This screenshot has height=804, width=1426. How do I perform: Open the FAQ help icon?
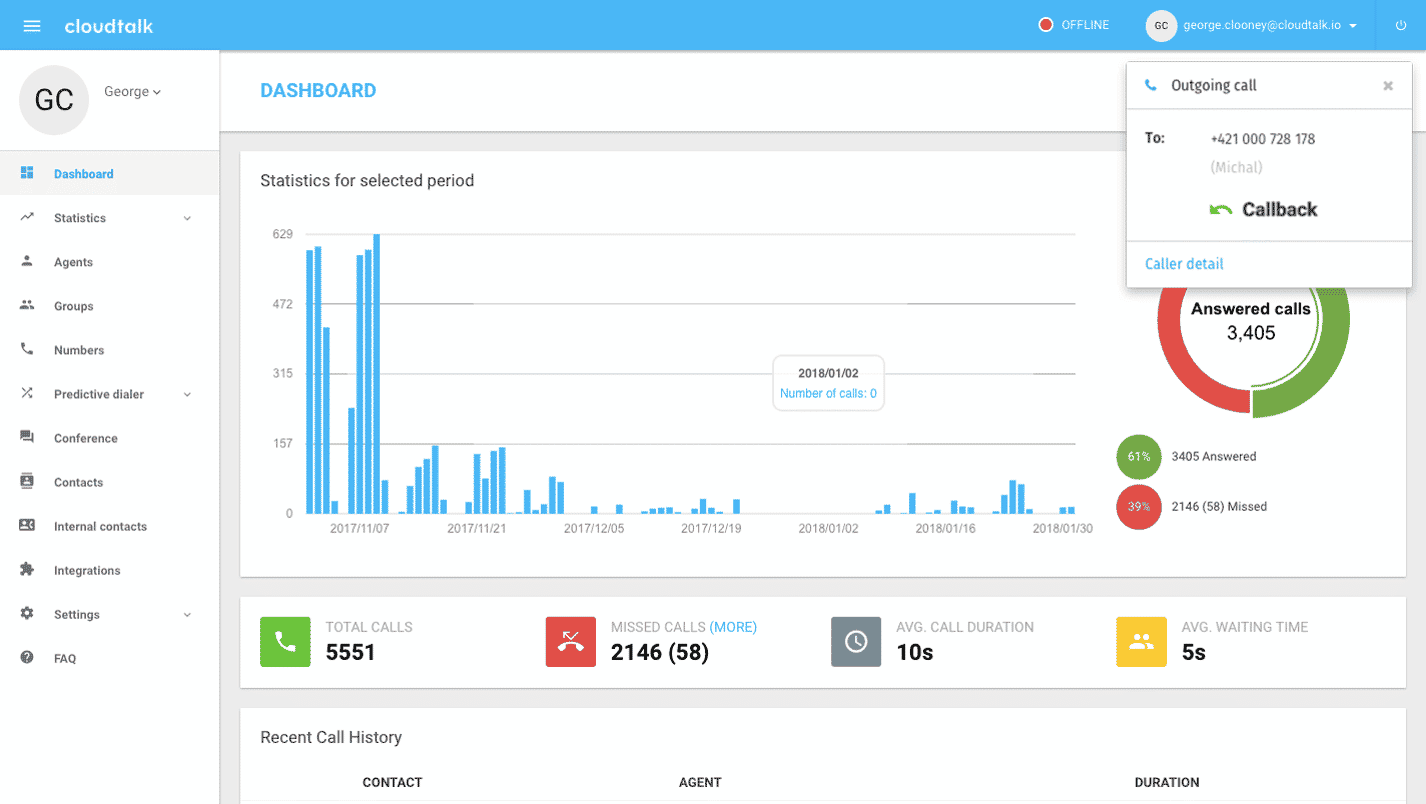[27, 657]
